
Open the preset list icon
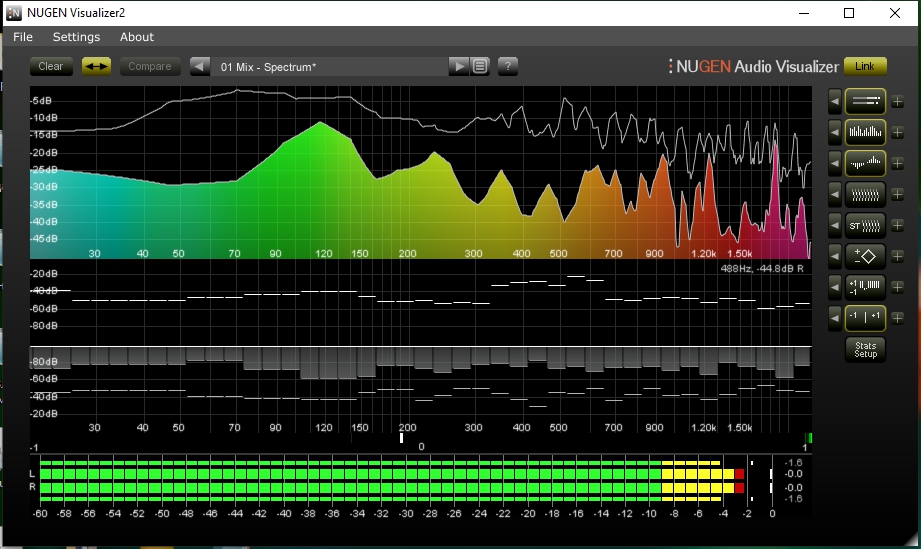tap(480, 67)
